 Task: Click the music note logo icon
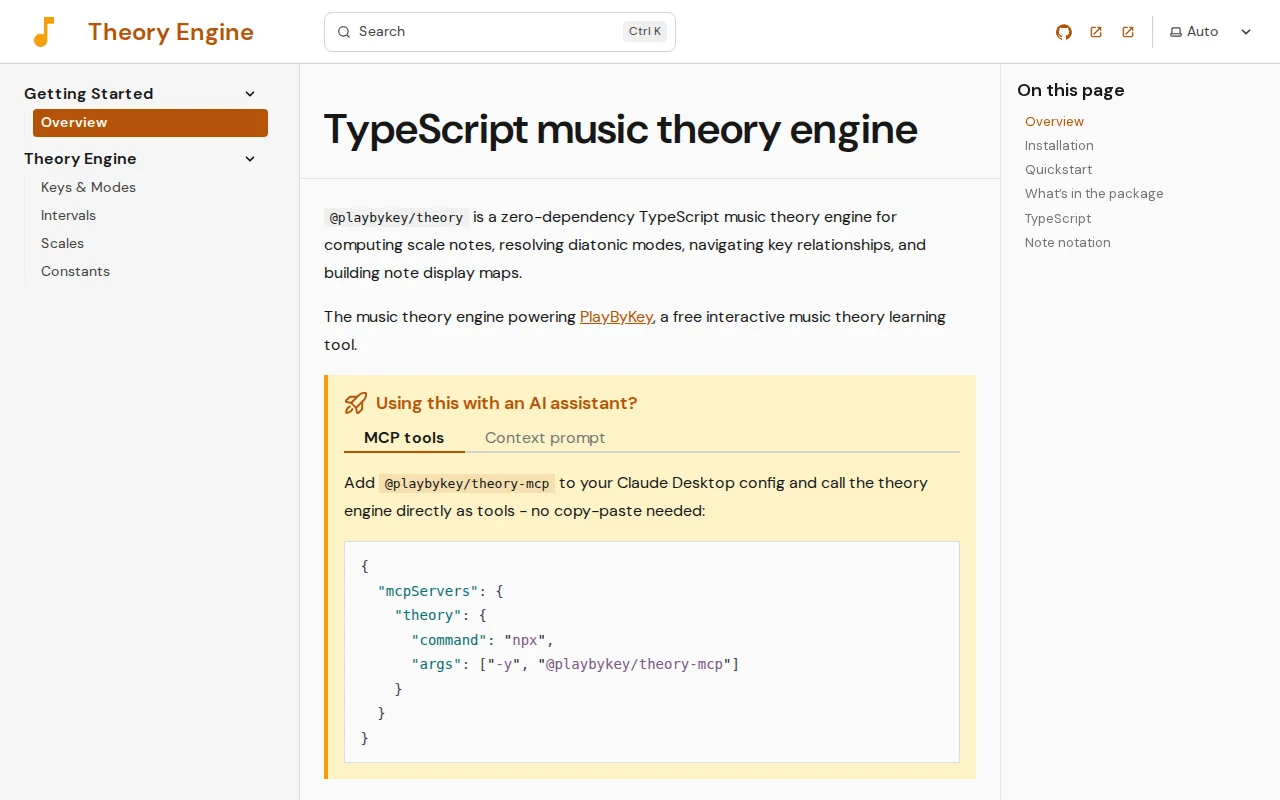(44, 32)
